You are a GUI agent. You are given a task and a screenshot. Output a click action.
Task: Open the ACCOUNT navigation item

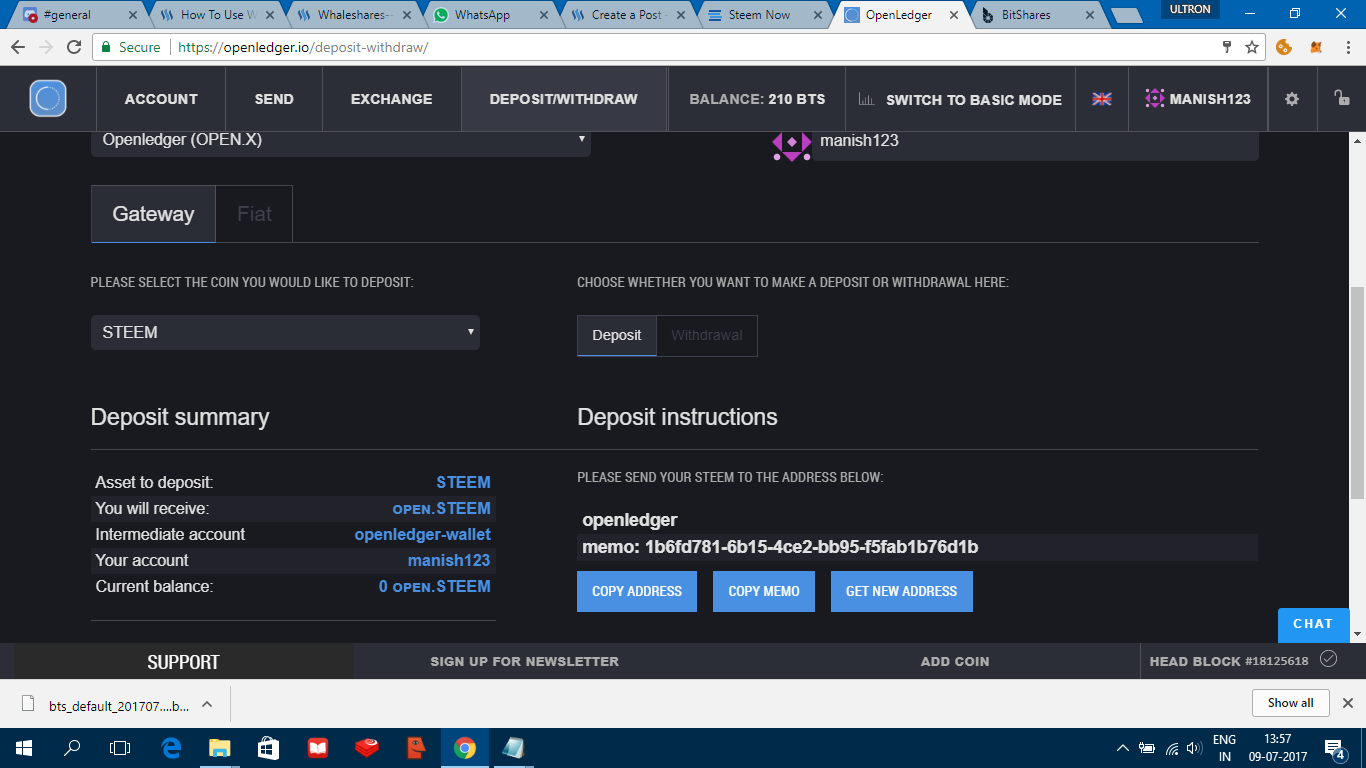point(161,99)
